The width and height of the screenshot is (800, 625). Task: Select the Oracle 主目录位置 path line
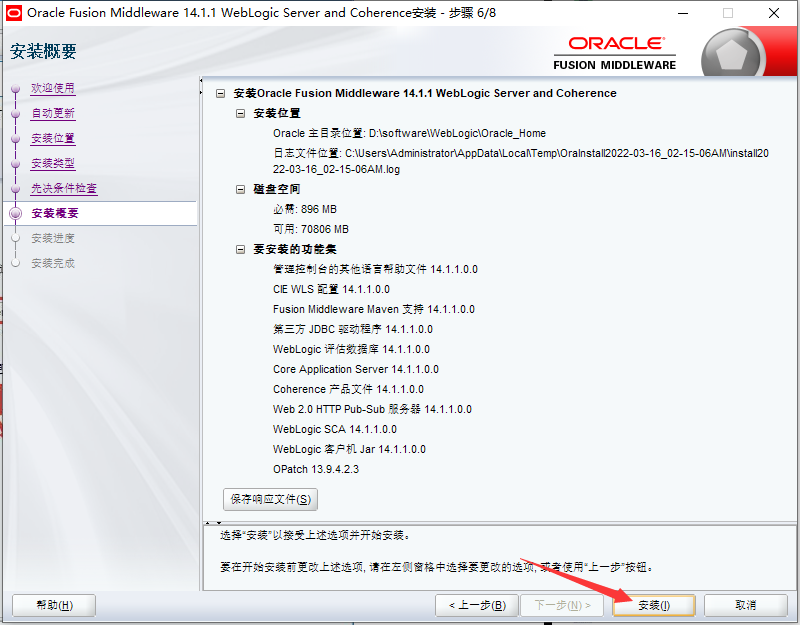point(409,134)
